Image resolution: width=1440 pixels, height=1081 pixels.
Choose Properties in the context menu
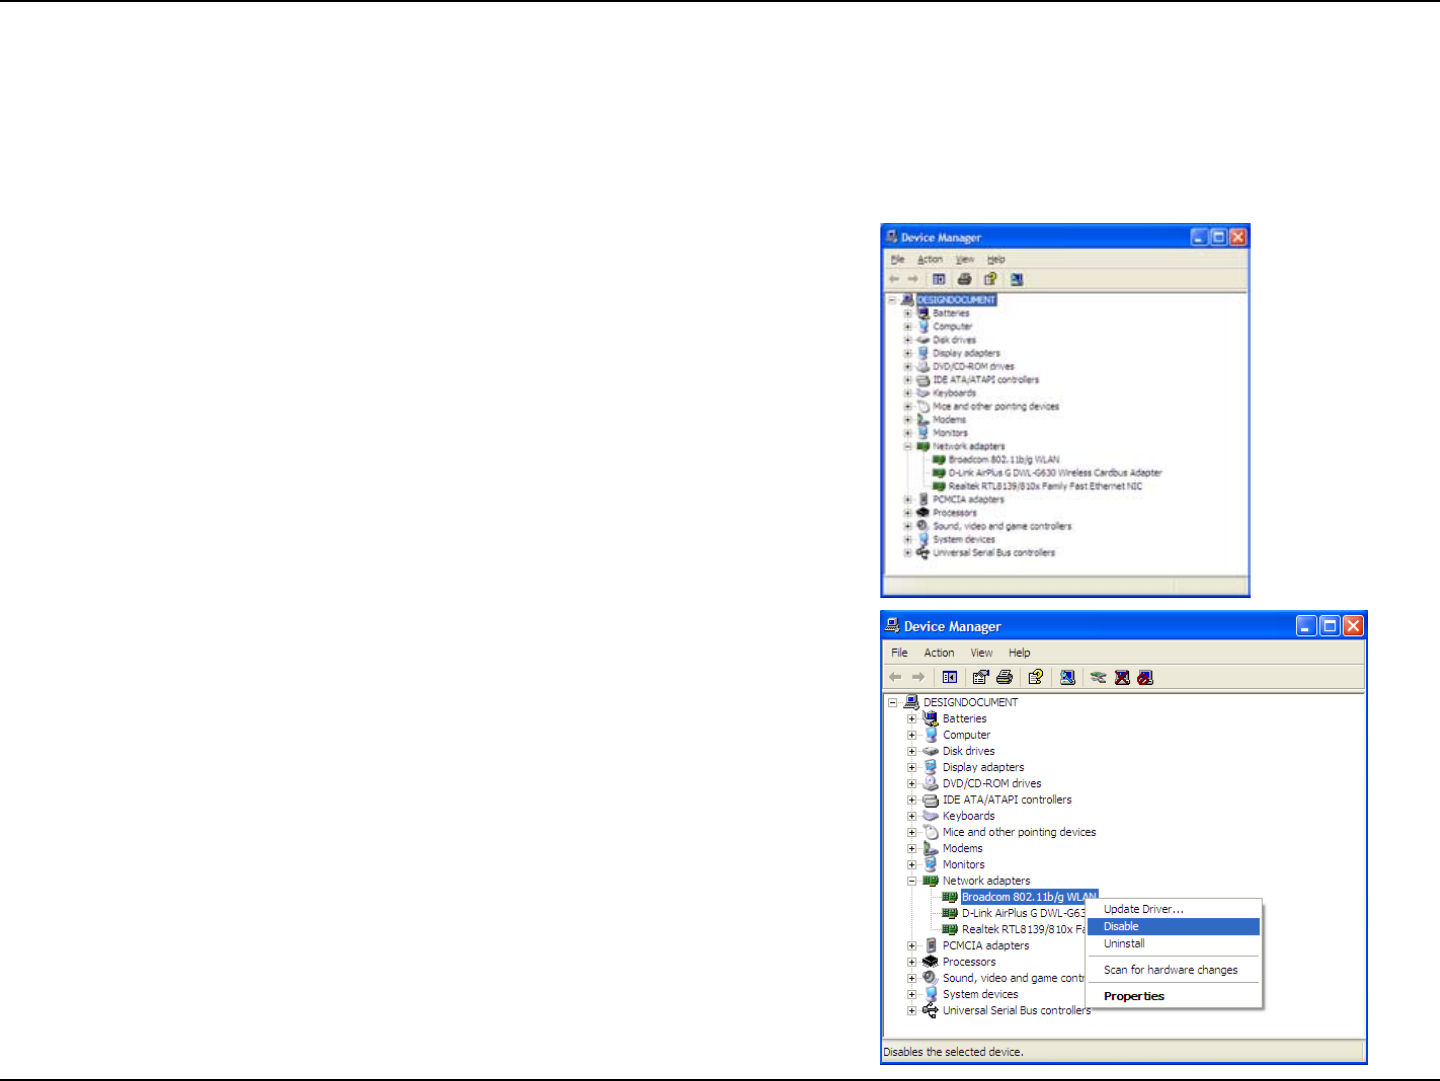(1173, 996)
